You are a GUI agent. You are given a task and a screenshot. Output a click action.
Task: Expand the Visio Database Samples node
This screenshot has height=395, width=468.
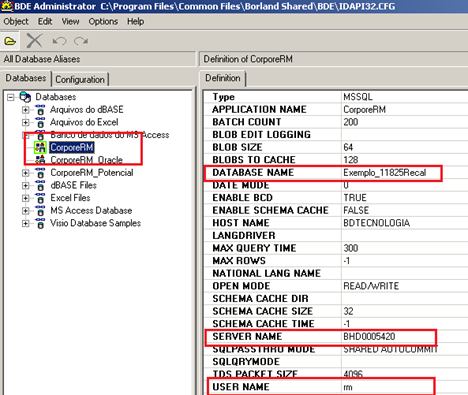pos(25,224)
